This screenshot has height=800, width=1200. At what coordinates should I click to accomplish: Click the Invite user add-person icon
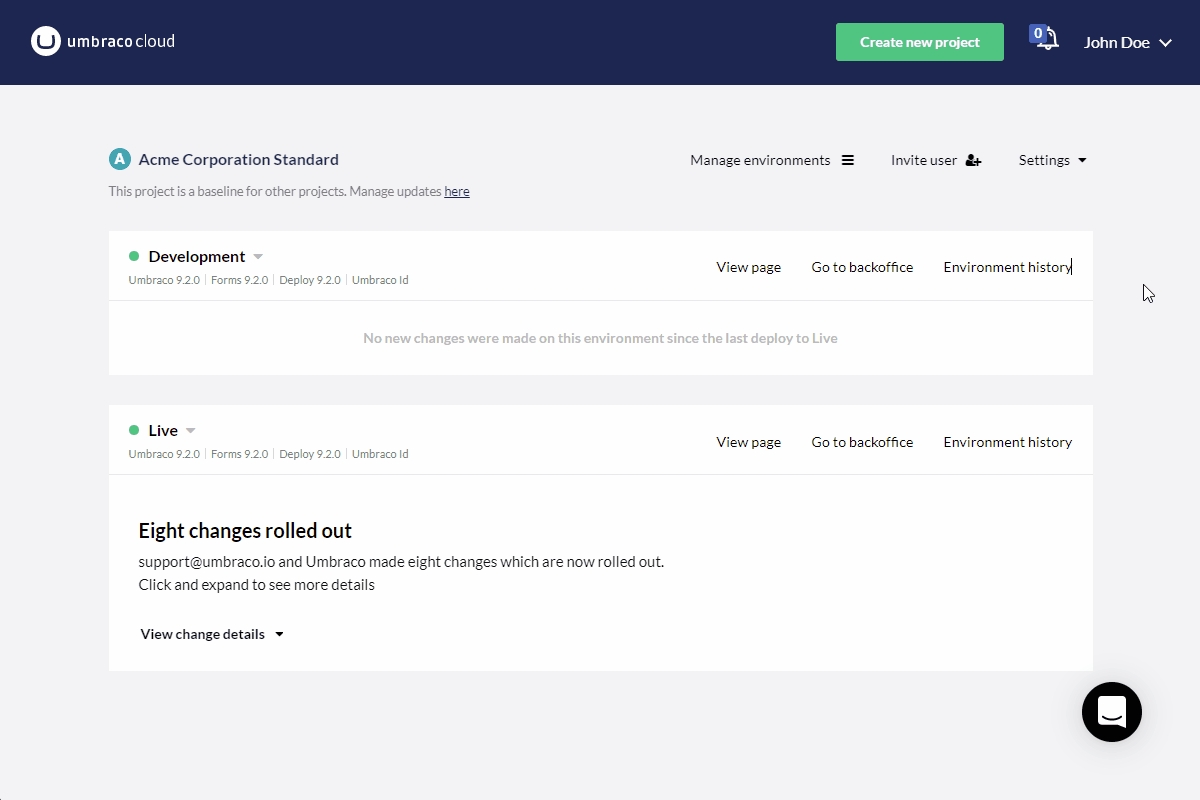[973, 160]
